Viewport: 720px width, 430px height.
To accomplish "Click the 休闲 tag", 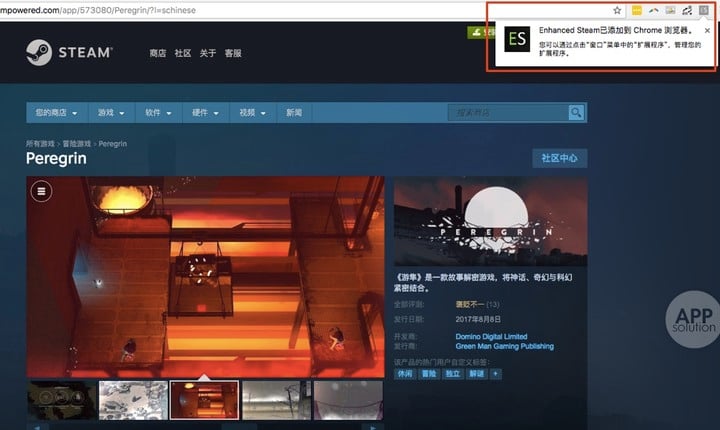I will point(405,374).
